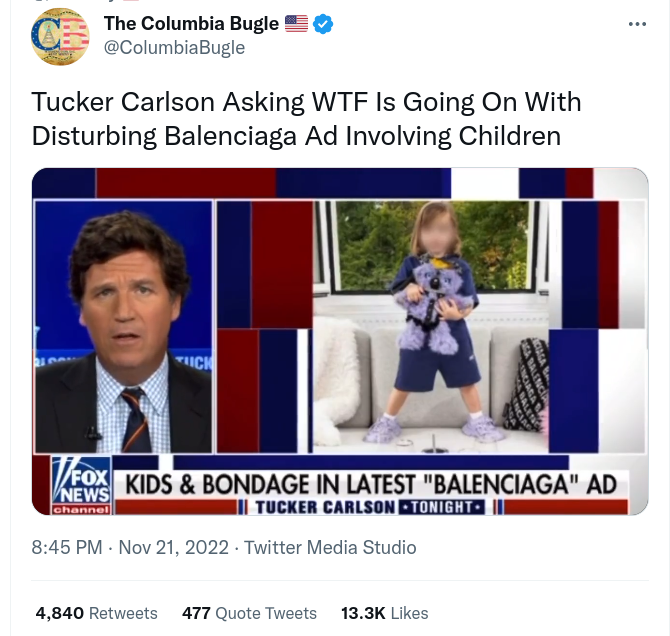Click the "KIDS & BONDAGE" headline banner

pyautogui.click(x=371, y=483)
